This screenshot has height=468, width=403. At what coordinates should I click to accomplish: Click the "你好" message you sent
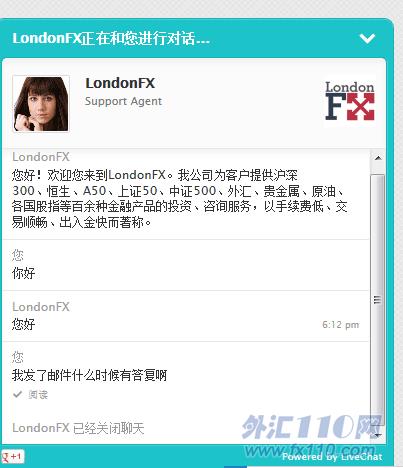(x=23, y=273)
